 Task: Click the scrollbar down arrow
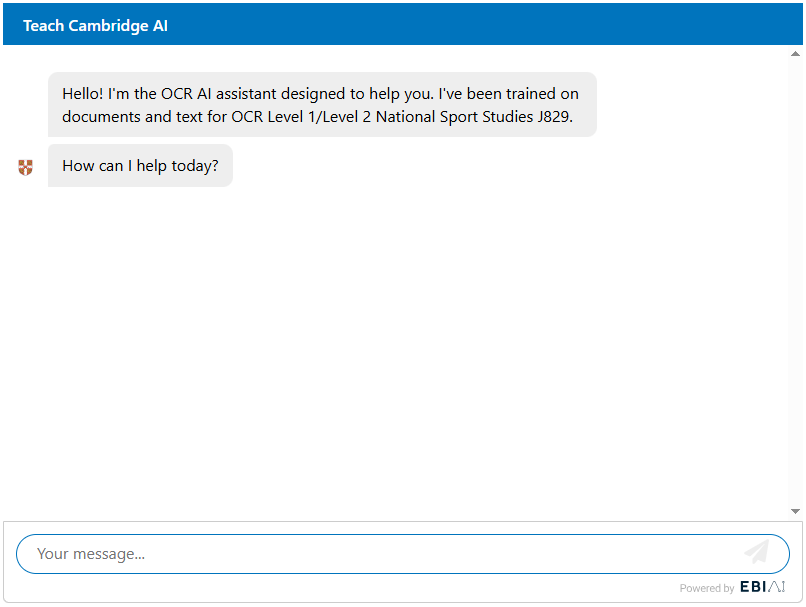point(795,508)
